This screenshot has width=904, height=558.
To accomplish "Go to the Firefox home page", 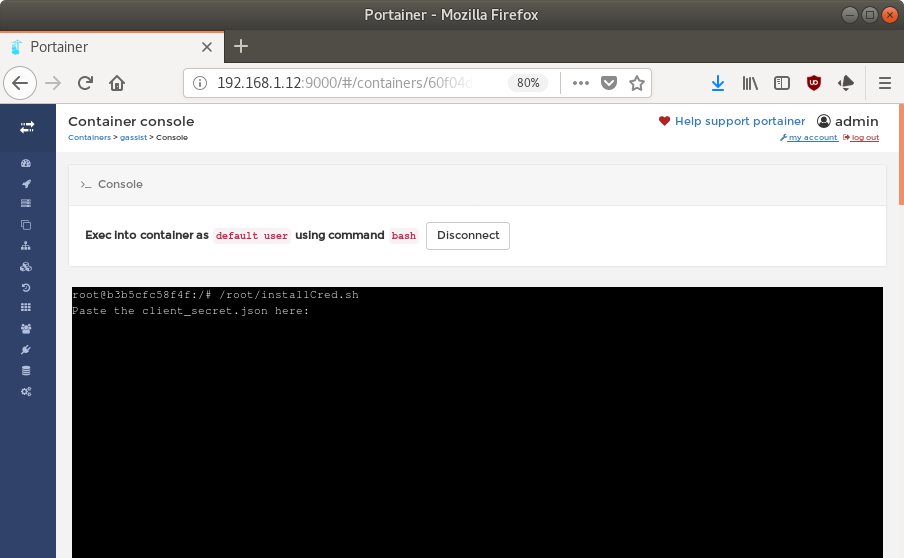I will click(117, 83).
